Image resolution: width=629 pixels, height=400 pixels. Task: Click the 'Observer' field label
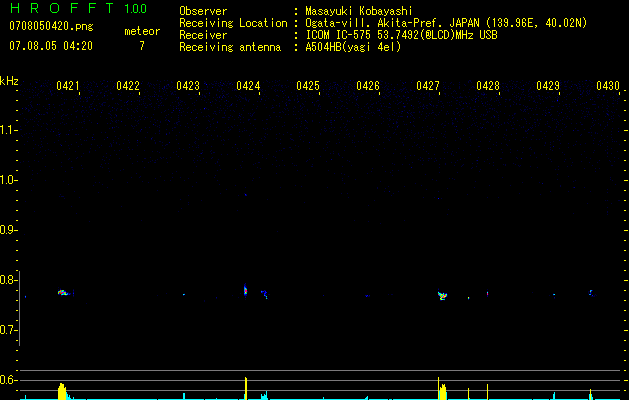click(x=203, y=11)
